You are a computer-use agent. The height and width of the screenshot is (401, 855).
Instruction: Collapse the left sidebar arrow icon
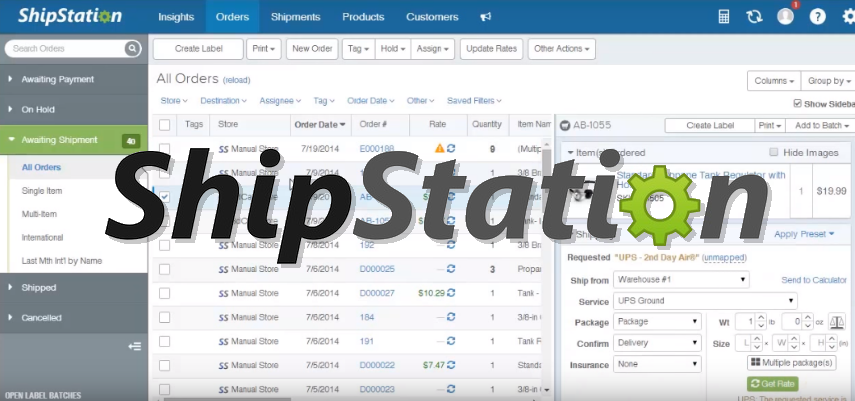[135, 346]
